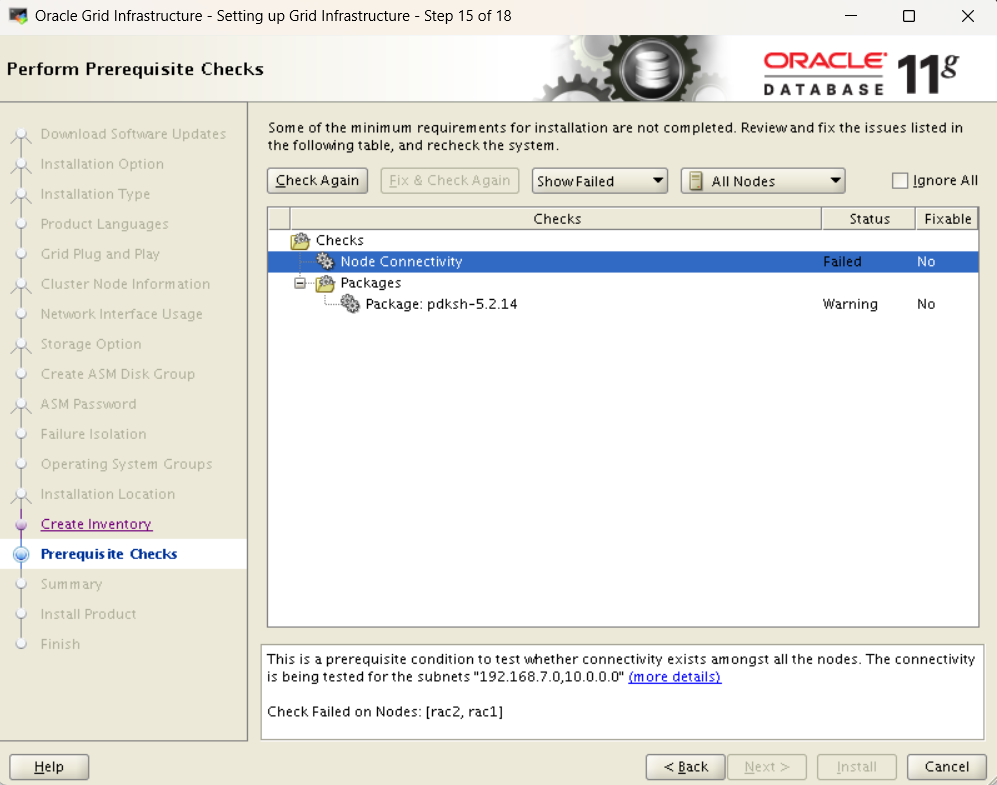Click the installer icon in the title bar
Image resolution: width=997 pixels, height=785 pixels.
pos(18,15)
